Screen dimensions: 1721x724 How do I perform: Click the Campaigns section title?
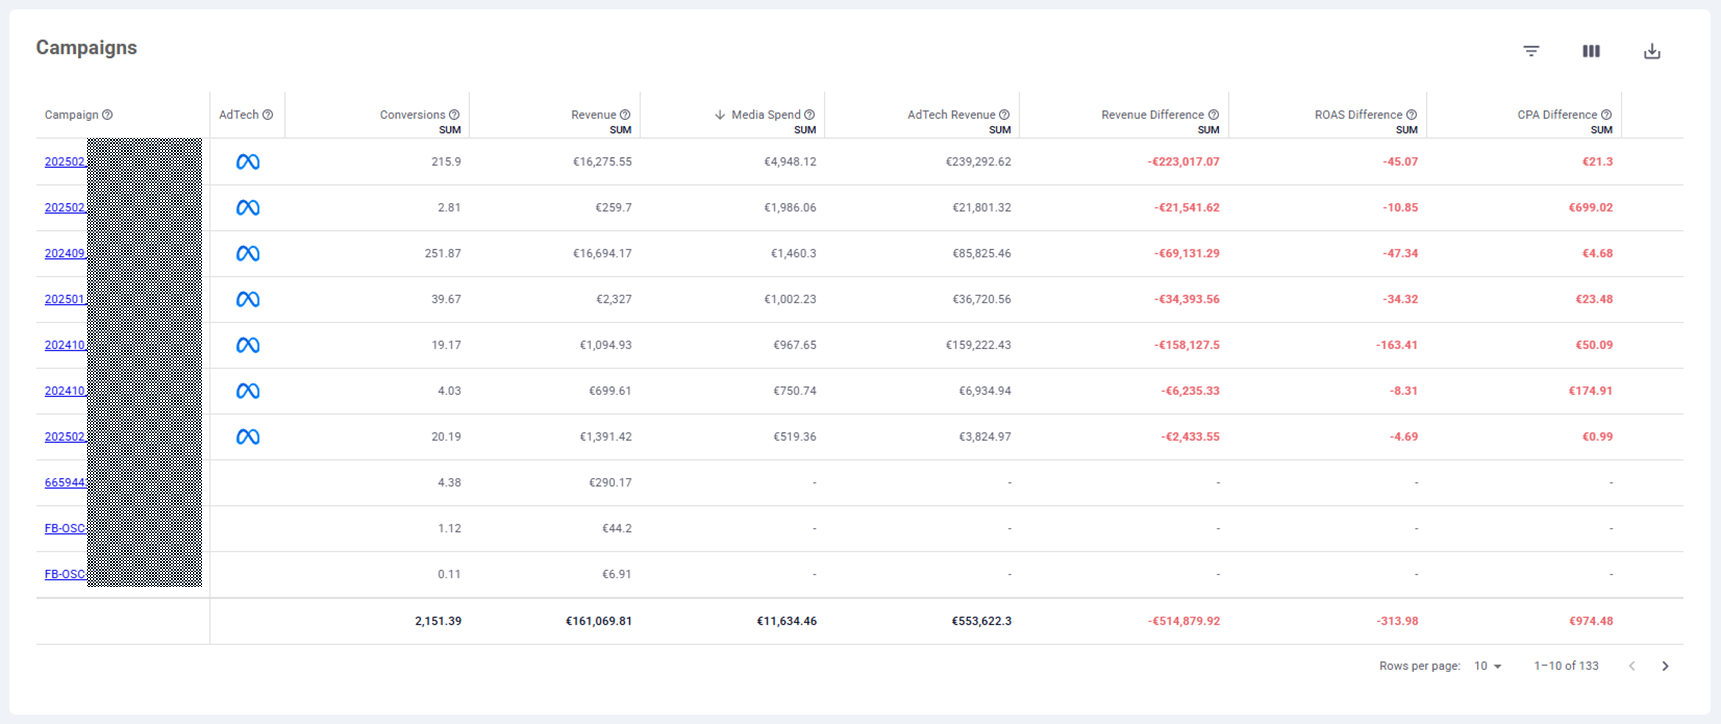click(x=86, y=48)
